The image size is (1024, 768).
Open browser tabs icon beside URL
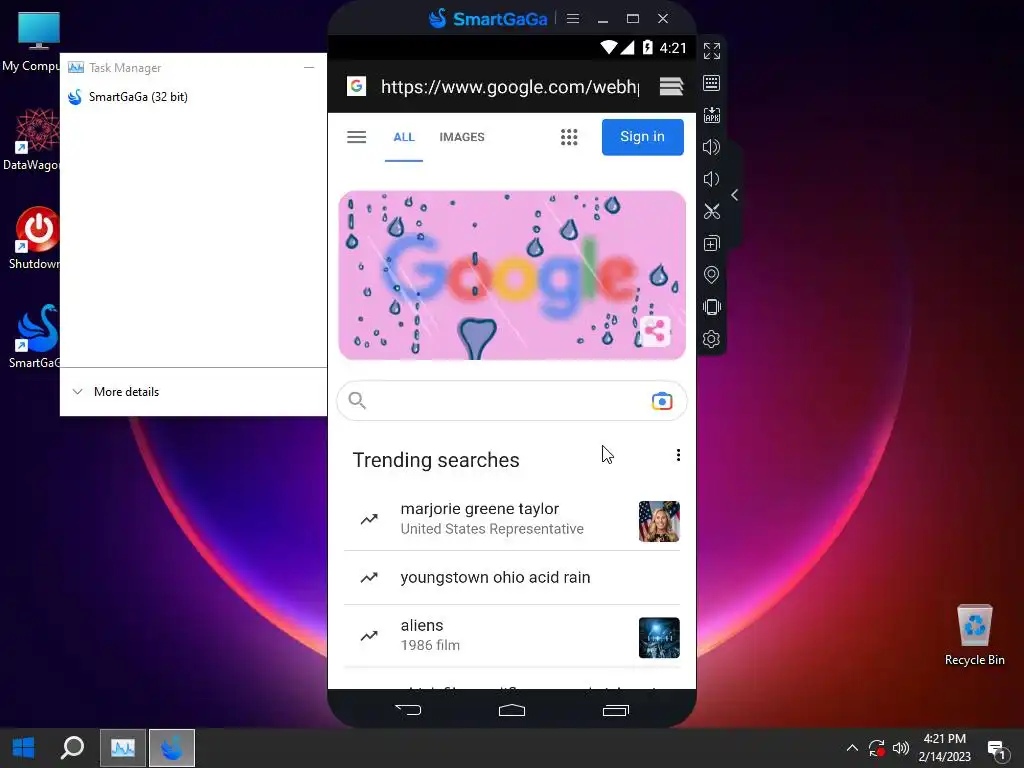pos(671,86)
